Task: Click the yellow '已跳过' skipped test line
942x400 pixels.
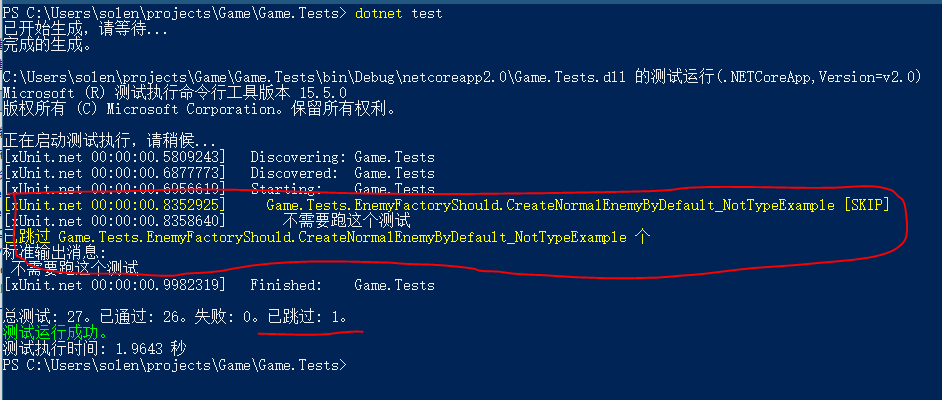Action: [x=327, y=237]
